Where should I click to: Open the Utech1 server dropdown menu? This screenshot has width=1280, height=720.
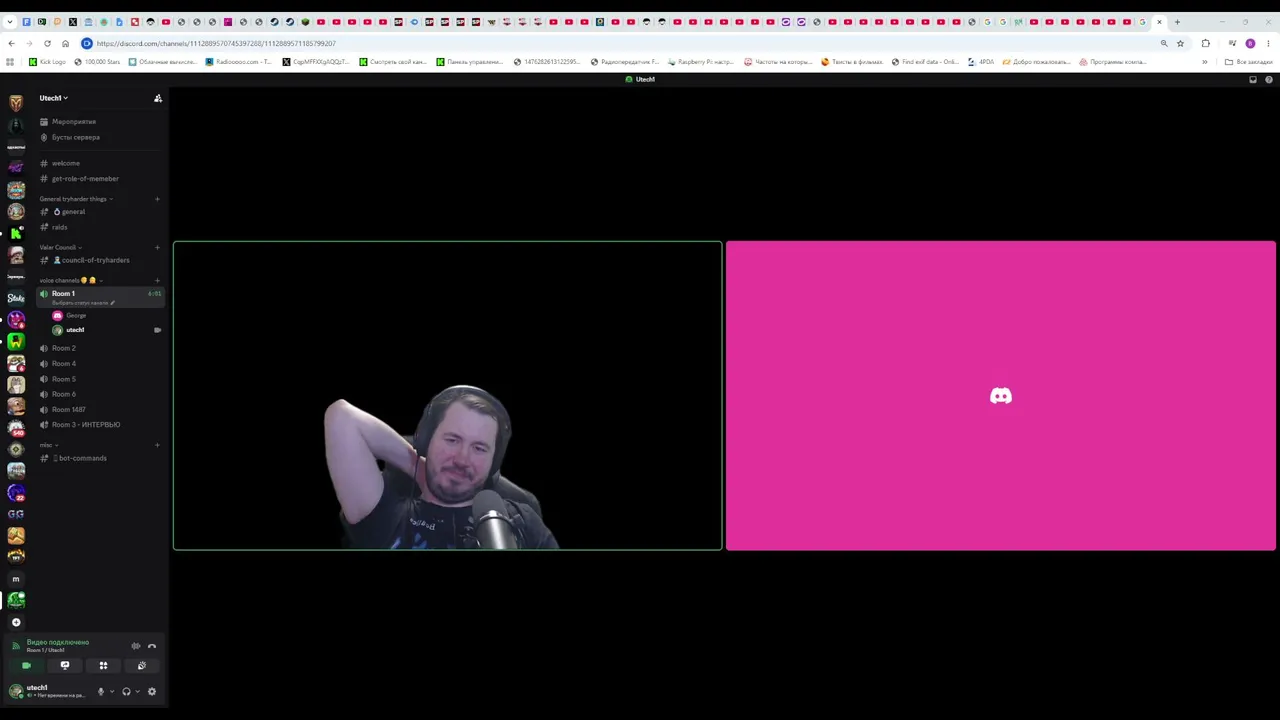click(x=54, y=98)
